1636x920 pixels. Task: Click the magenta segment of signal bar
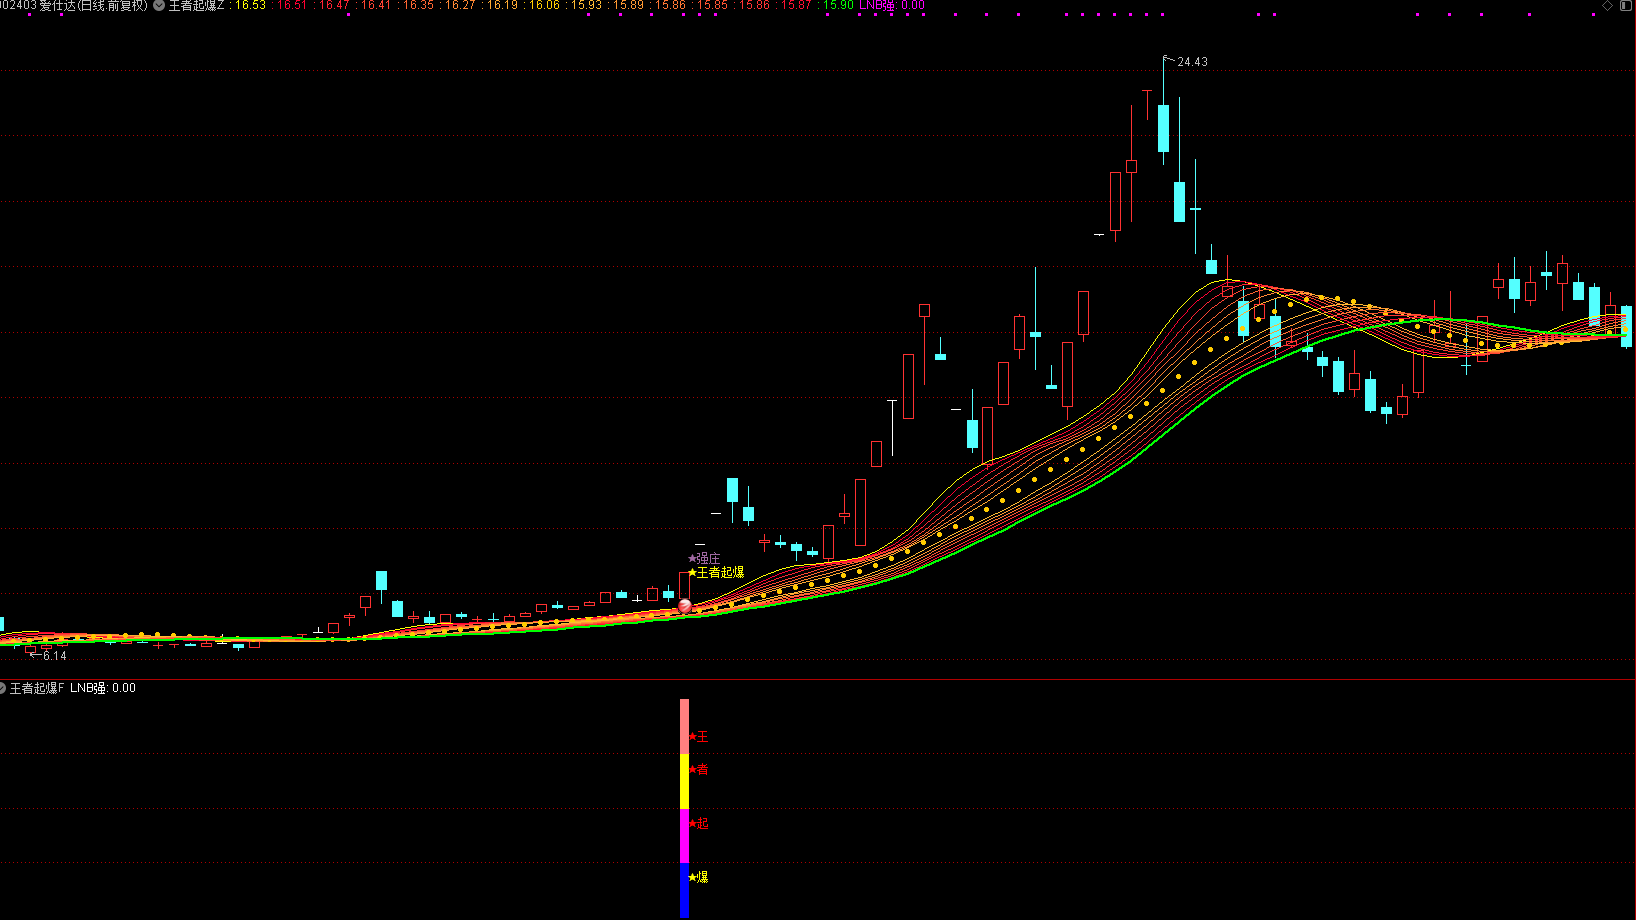tap(685, 837)
